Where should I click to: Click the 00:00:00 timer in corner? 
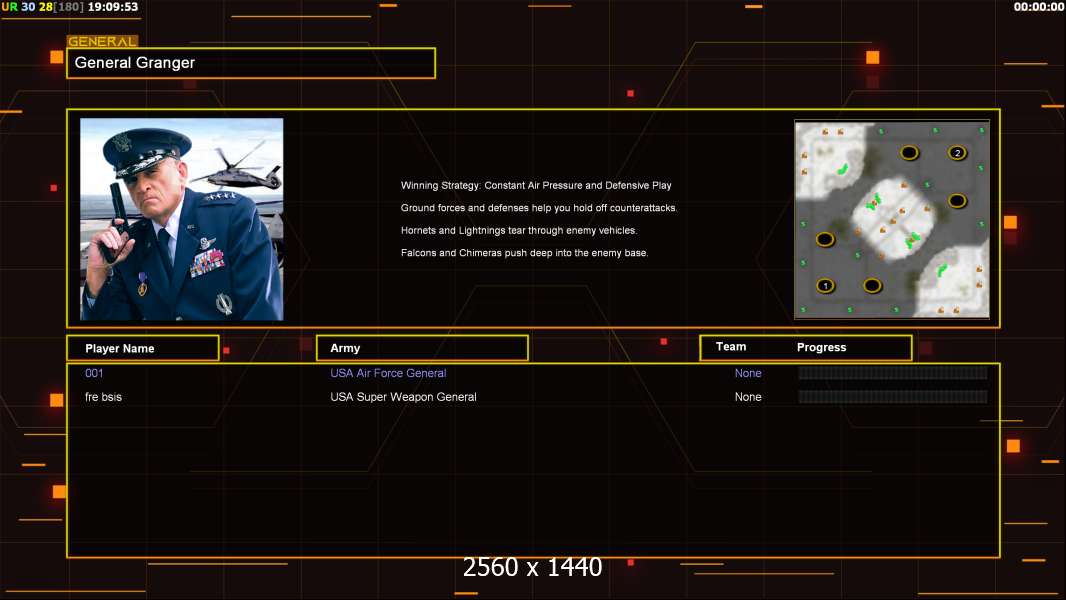(x=1038, y=7)
